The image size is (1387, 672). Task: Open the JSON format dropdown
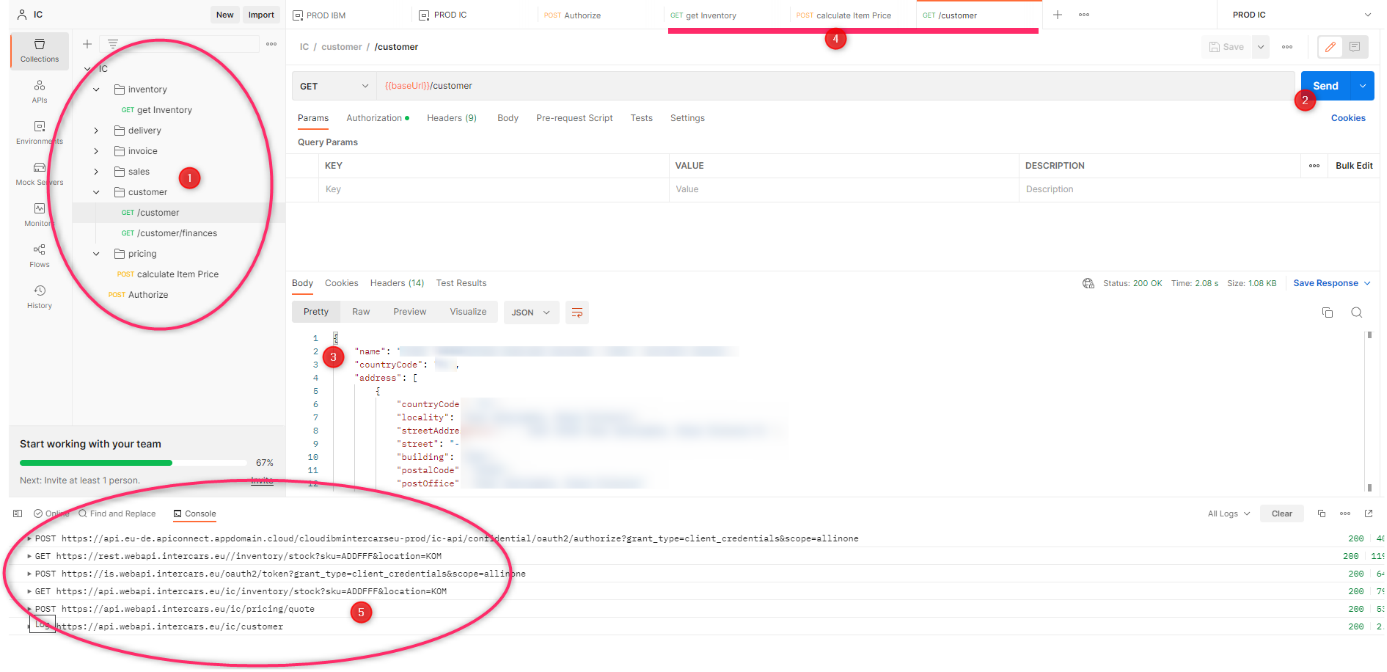tap(531, 313)
